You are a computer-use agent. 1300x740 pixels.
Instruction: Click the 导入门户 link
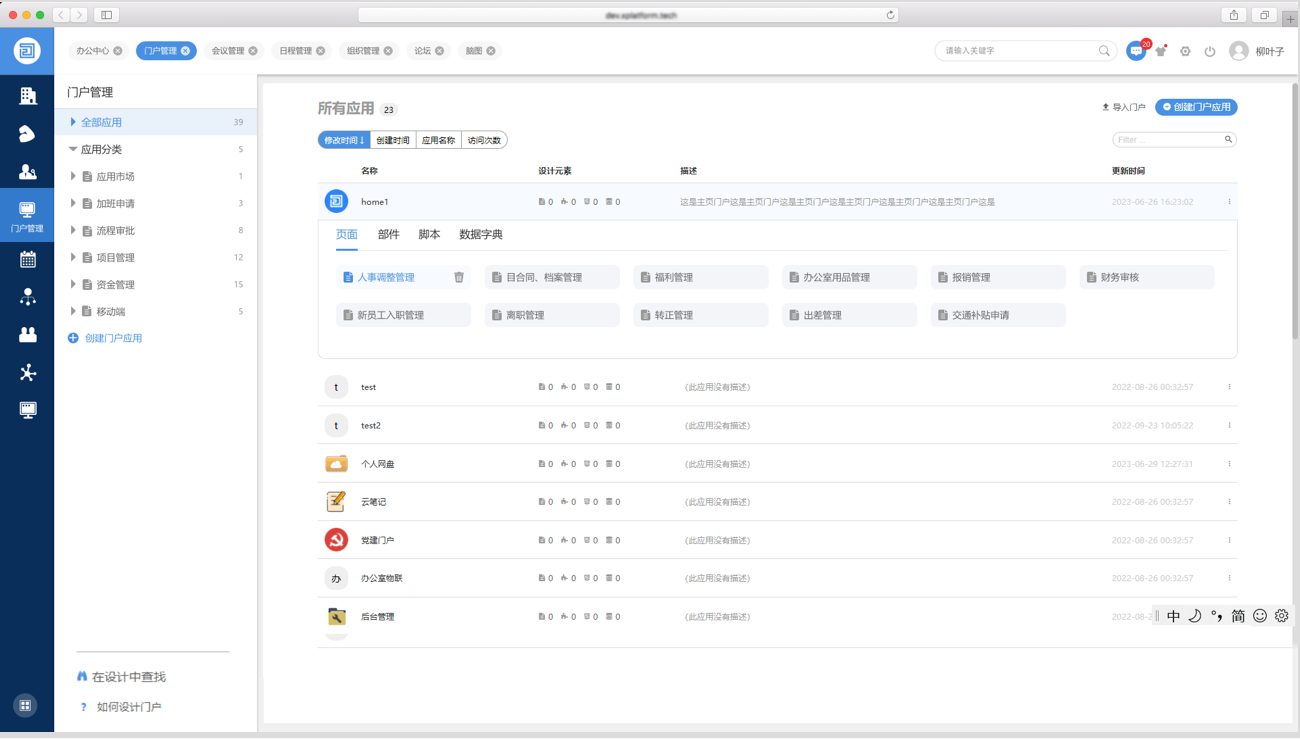(x=1123, y=107)
